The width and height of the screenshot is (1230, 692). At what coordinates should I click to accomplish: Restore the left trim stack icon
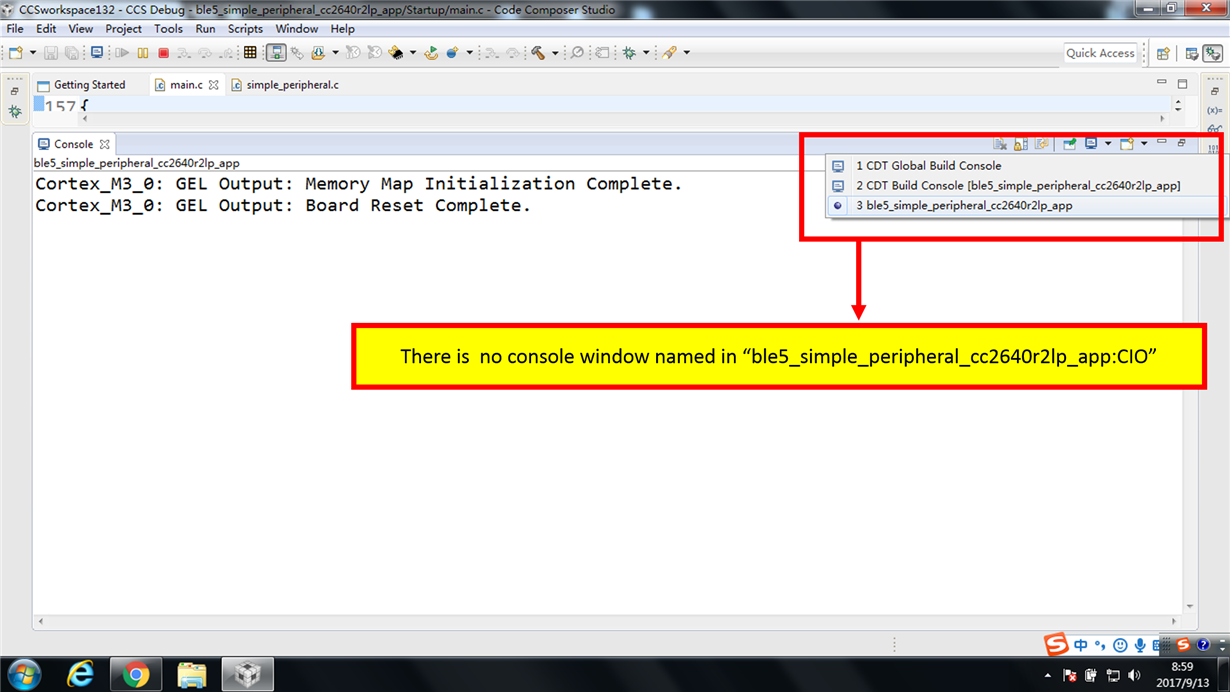coord(14,92)
